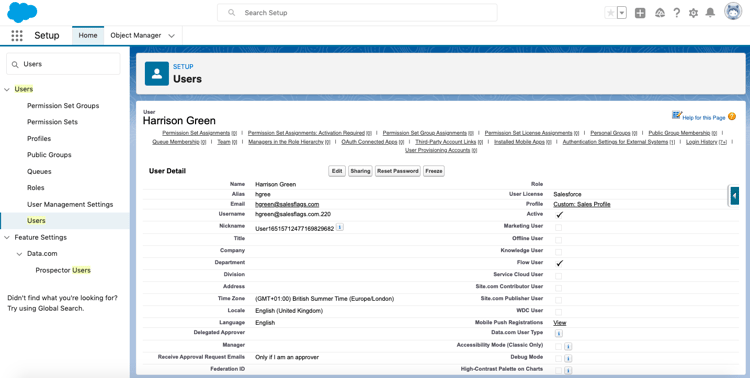Screen dimensions: 750x378
Task: Open Prospector Users in sidebar
Action: [x=63, y=270]
